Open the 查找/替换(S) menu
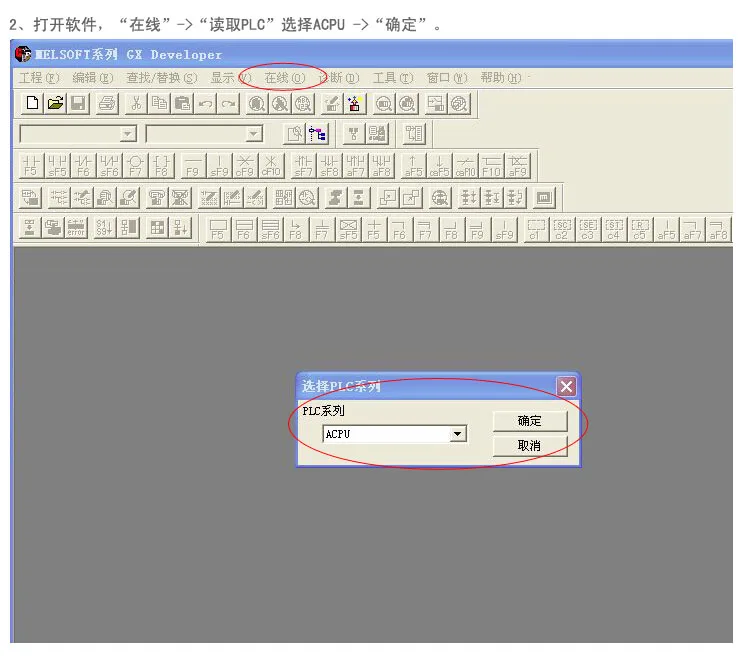 [162, 77]
